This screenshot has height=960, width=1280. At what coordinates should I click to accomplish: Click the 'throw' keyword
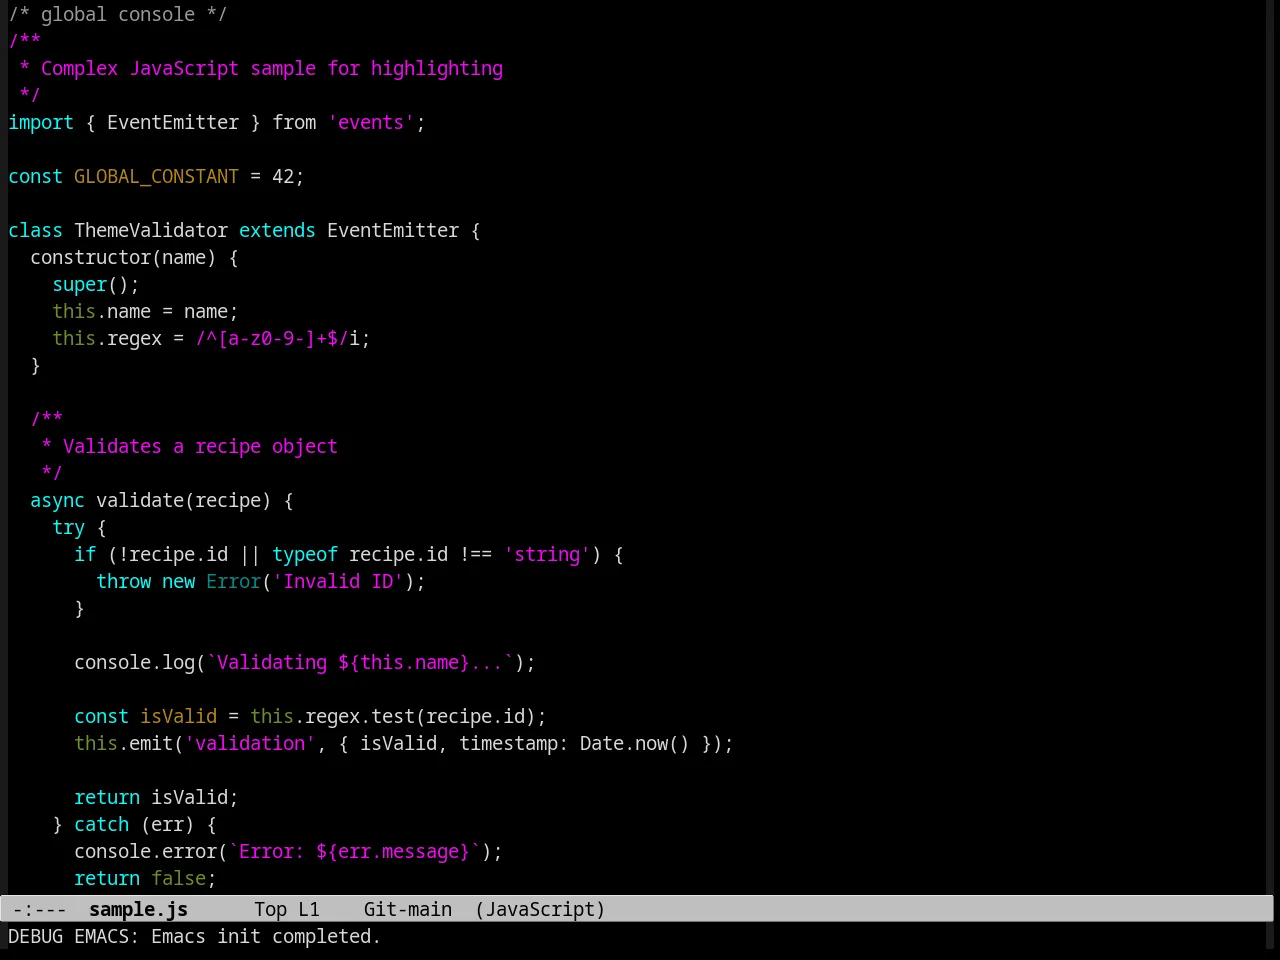(123, 581)
